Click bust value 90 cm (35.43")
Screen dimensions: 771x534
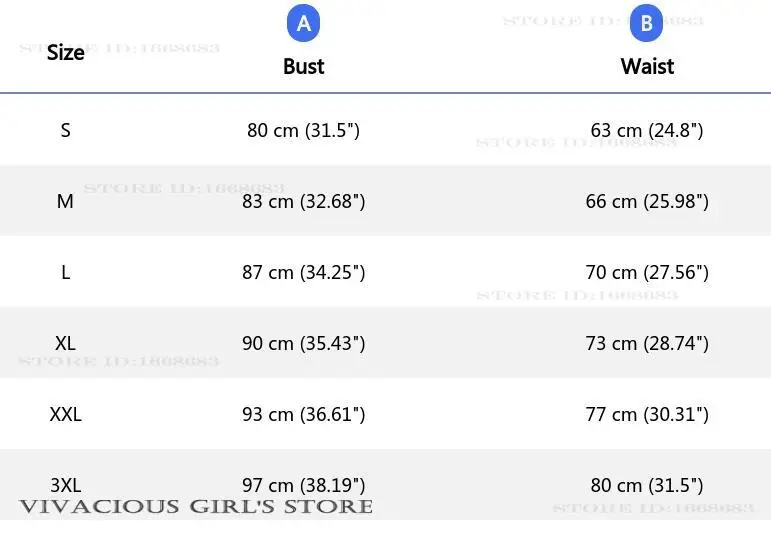click(x=303, y=343)
